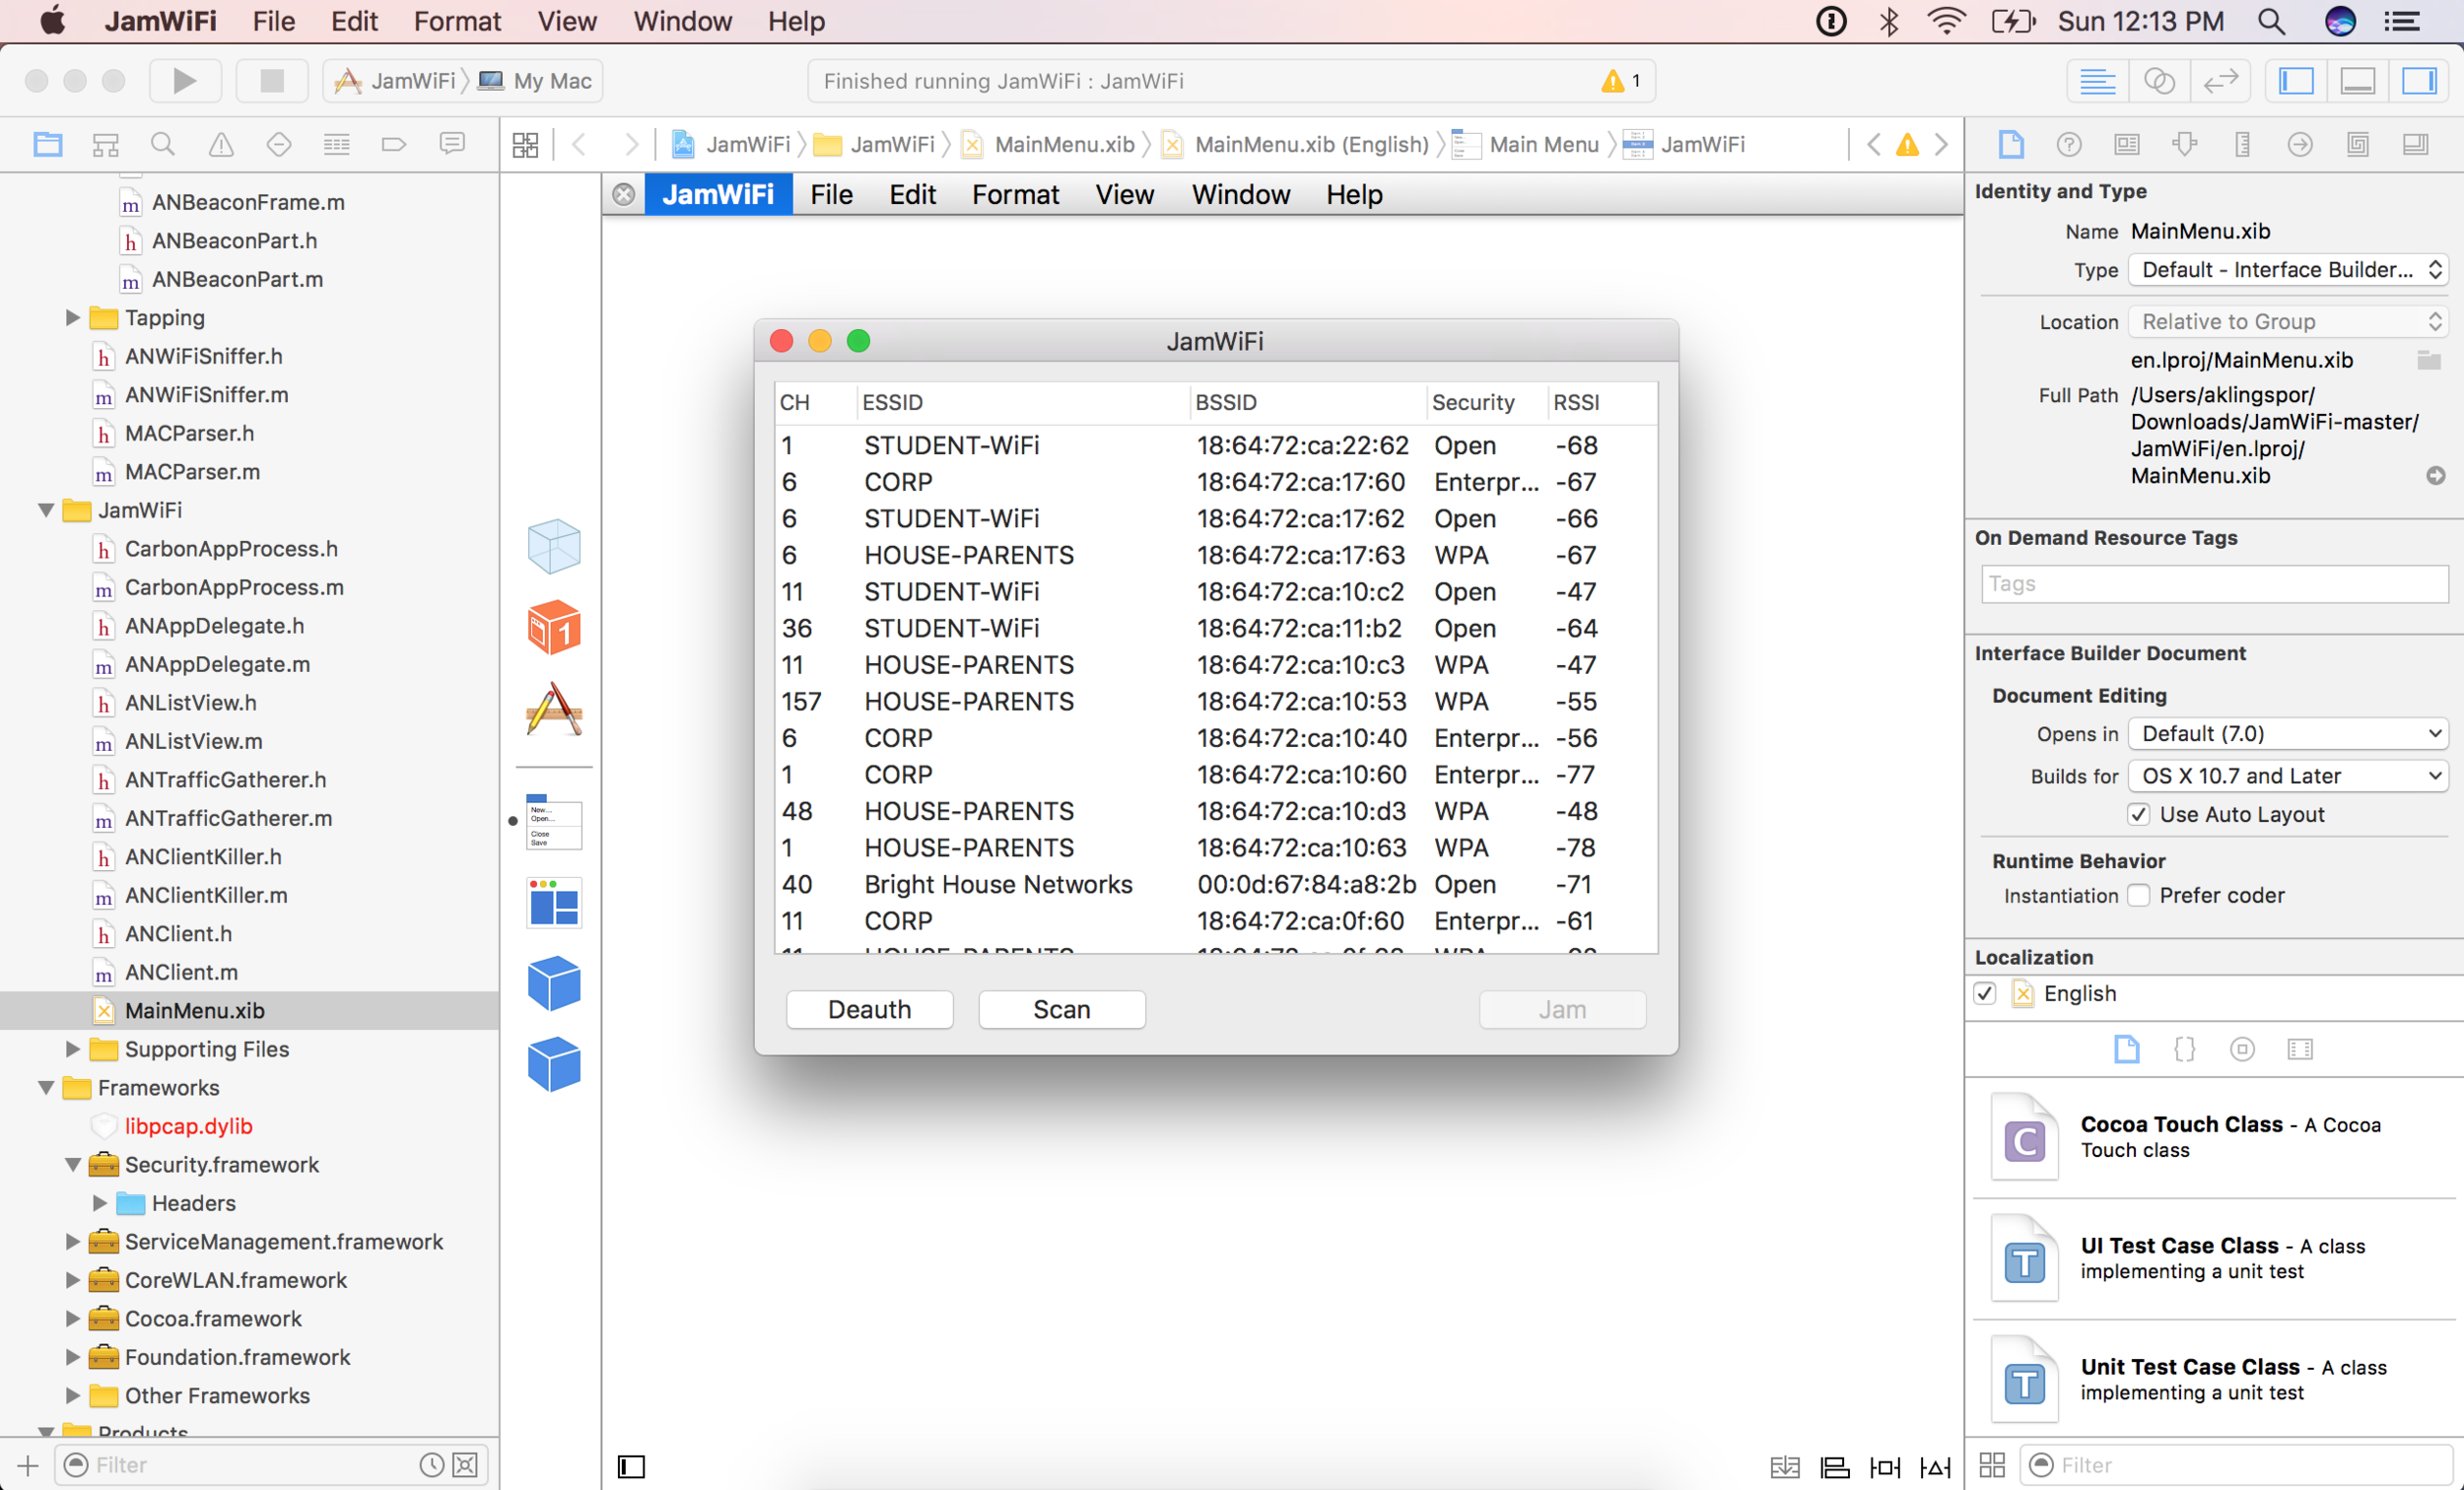2464x1490 pixels.
Task: Select libpcap.dylib in Frameworks
Action: coord(188,1126)
